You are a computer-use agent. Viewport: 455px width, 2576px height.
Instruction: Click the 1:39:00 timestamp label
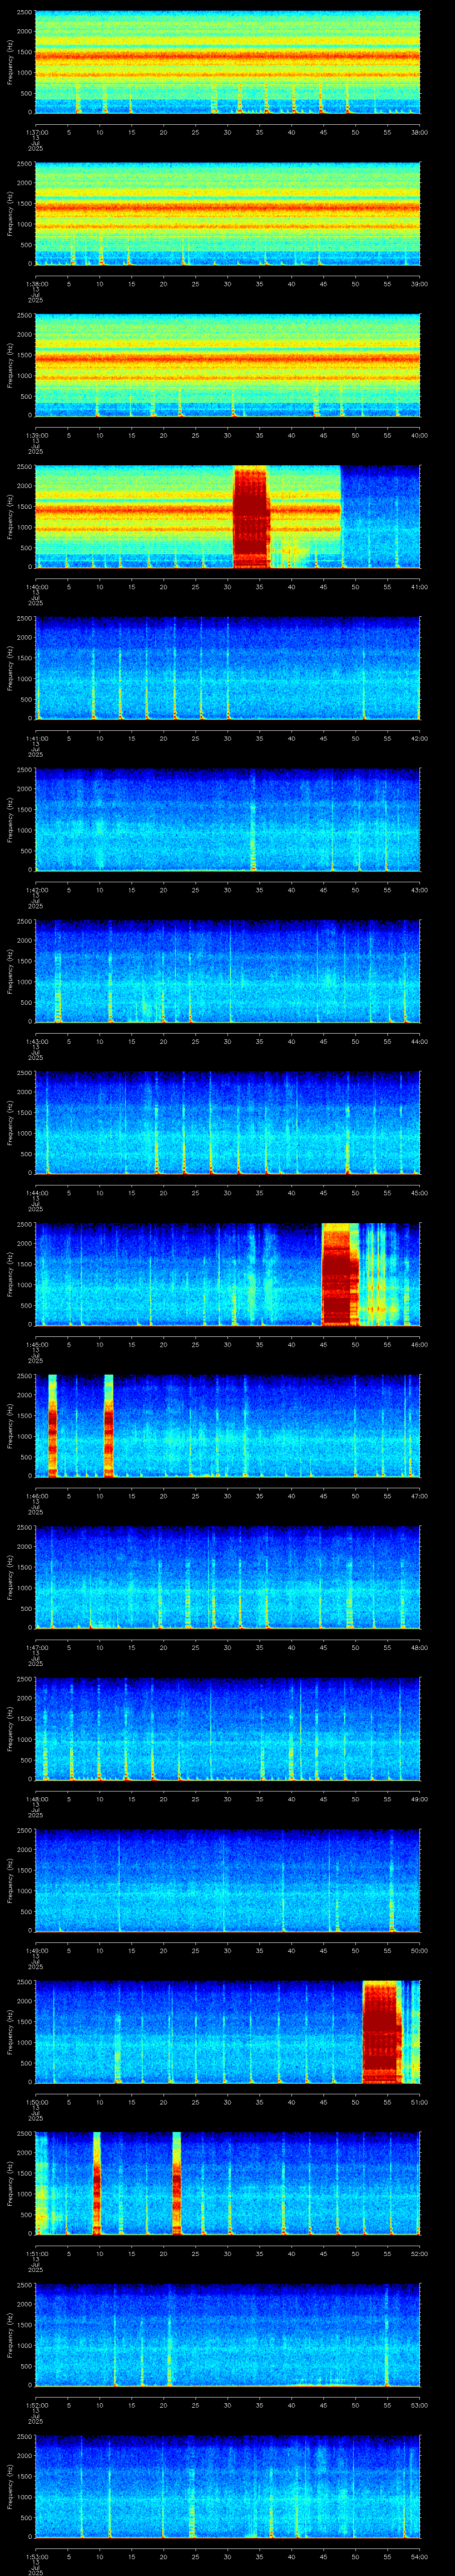(36, 435)
